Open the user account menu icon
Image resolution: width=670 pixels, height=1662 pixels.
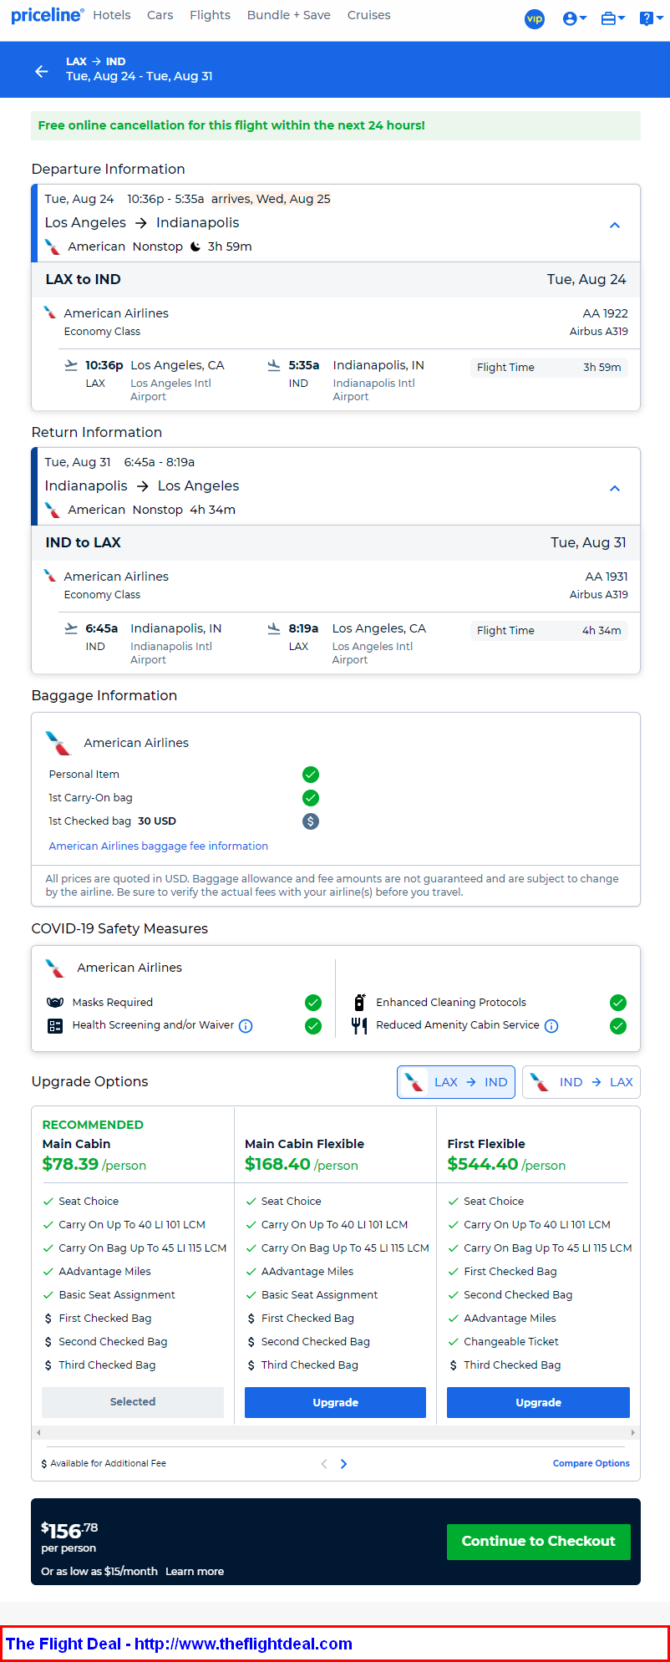pyautogui.click(x=574, y=18)
